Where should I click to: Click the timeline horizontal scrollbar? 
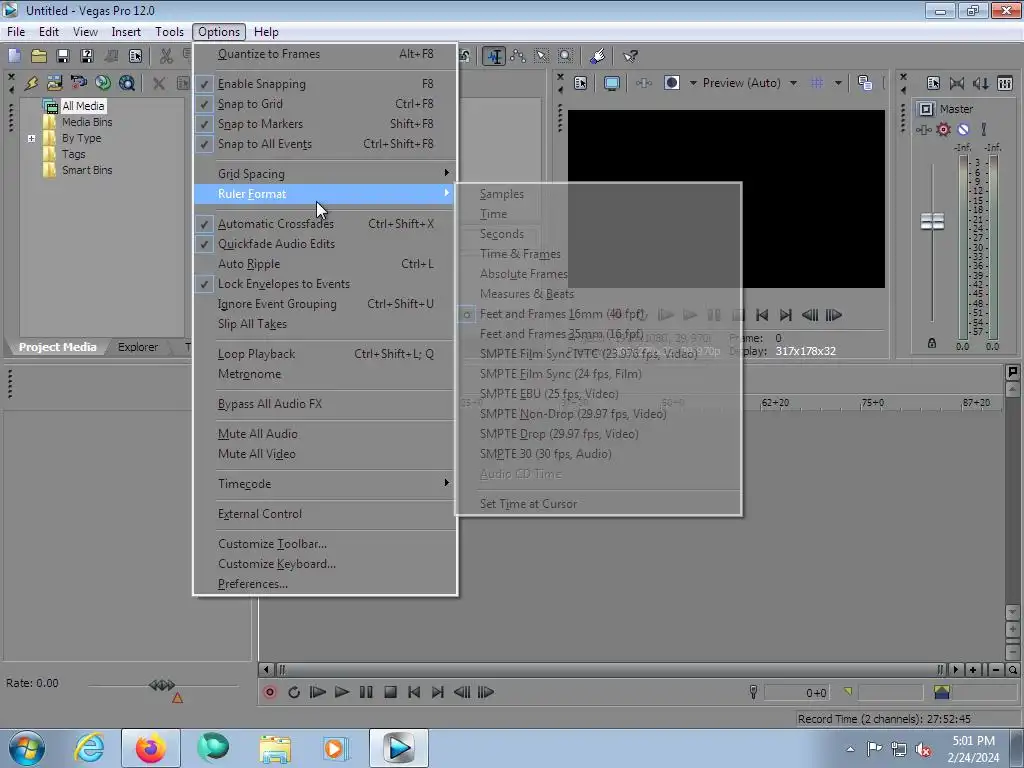610,669
